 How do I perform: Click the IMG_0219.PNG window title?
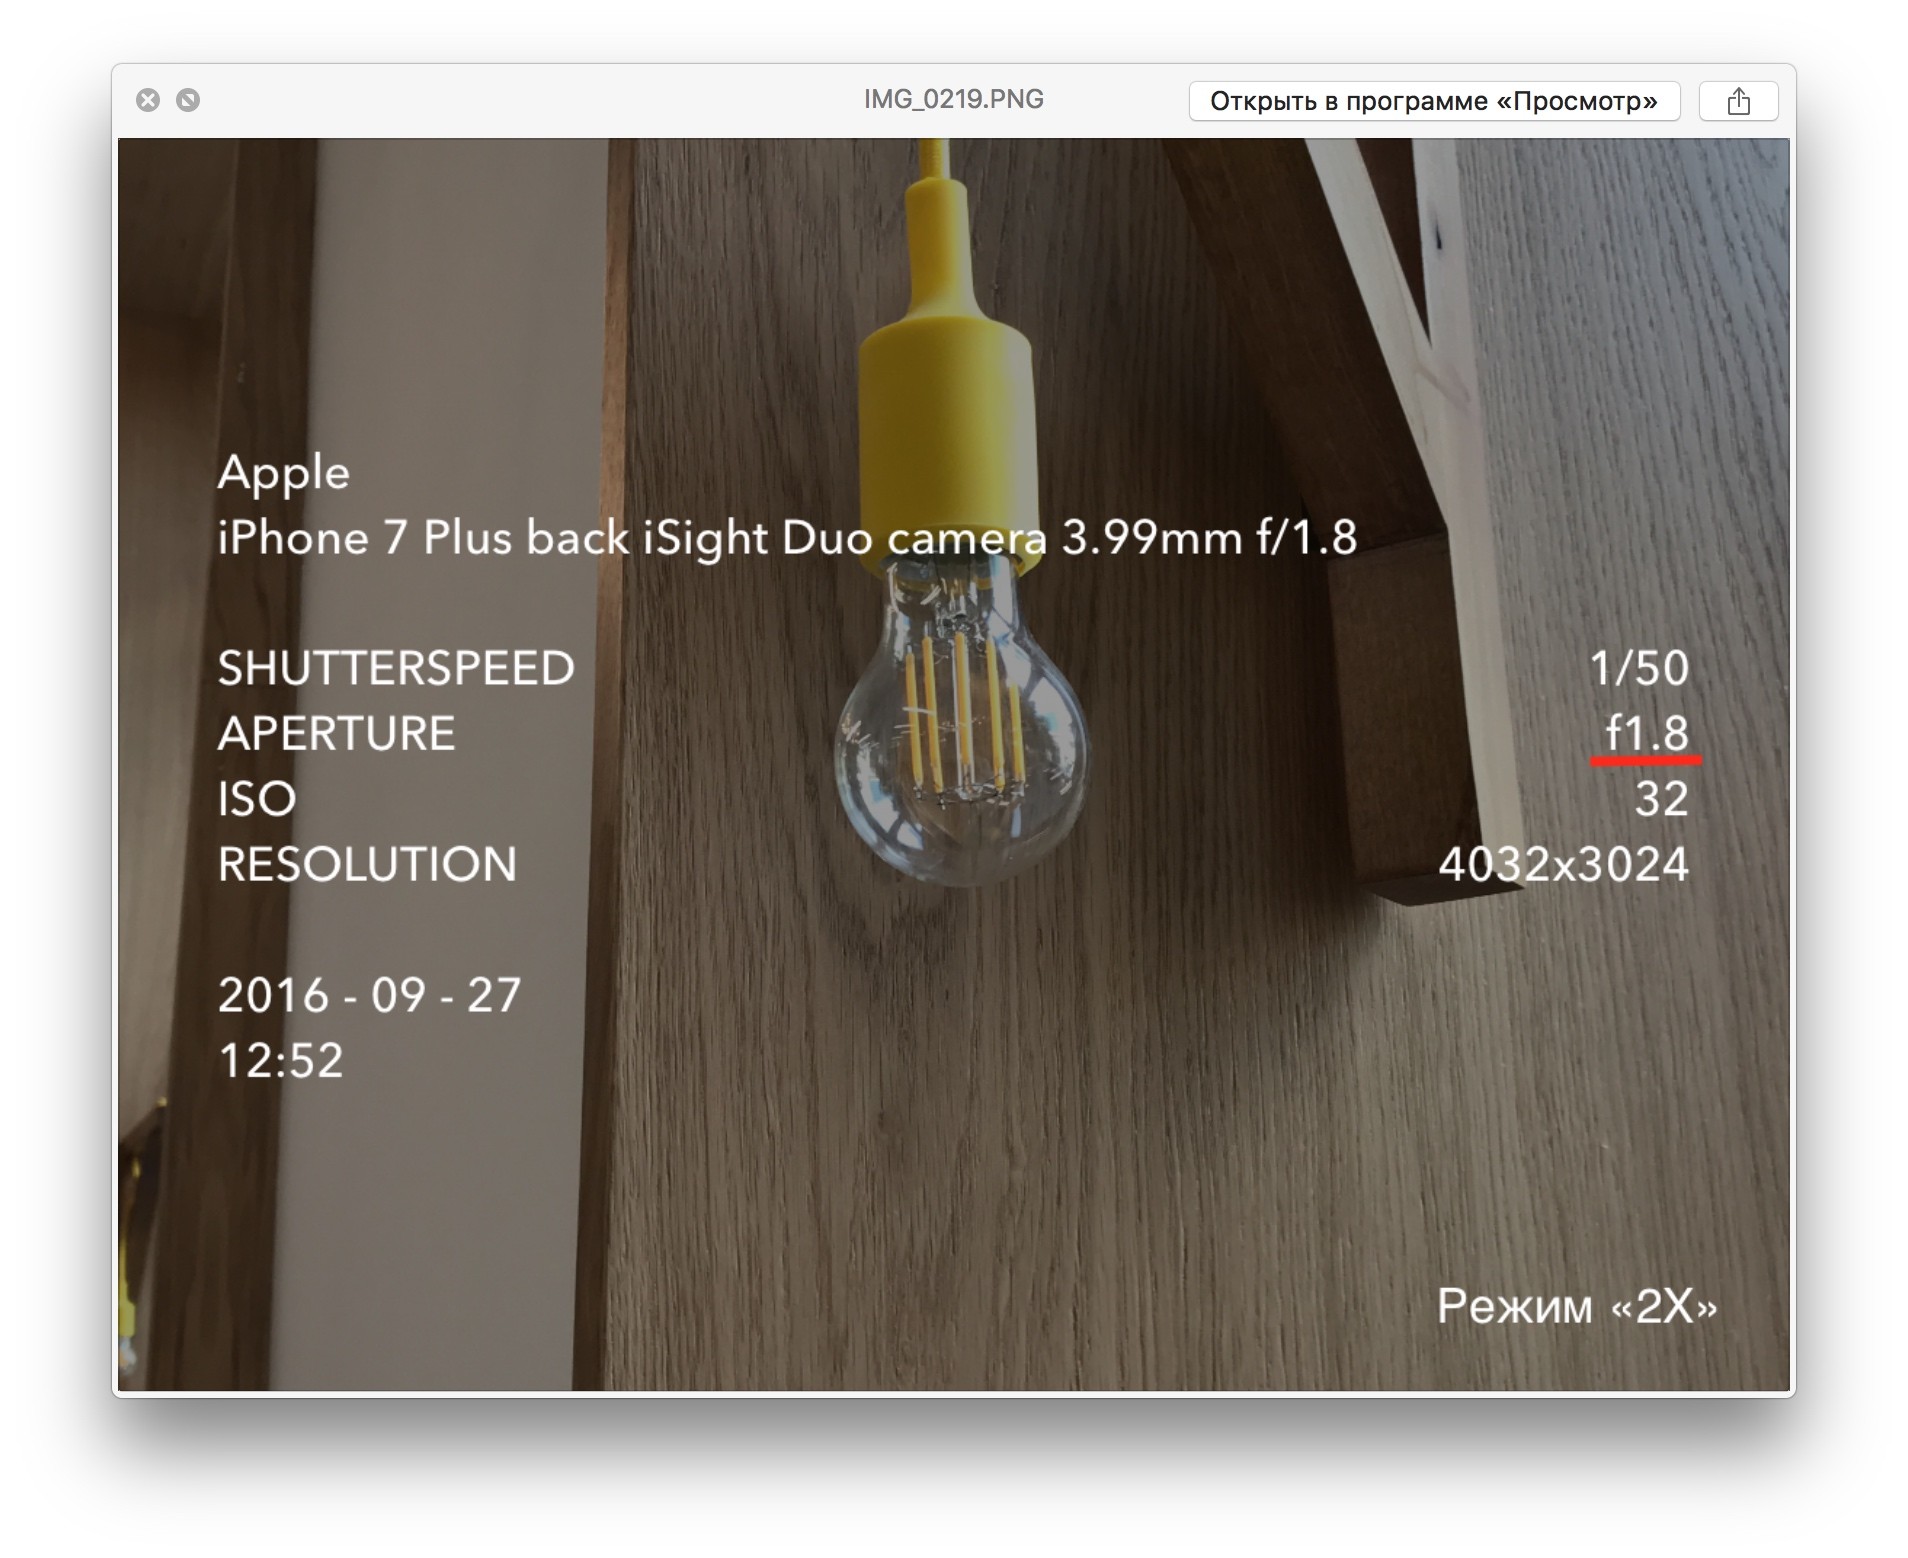click(953, 99)
